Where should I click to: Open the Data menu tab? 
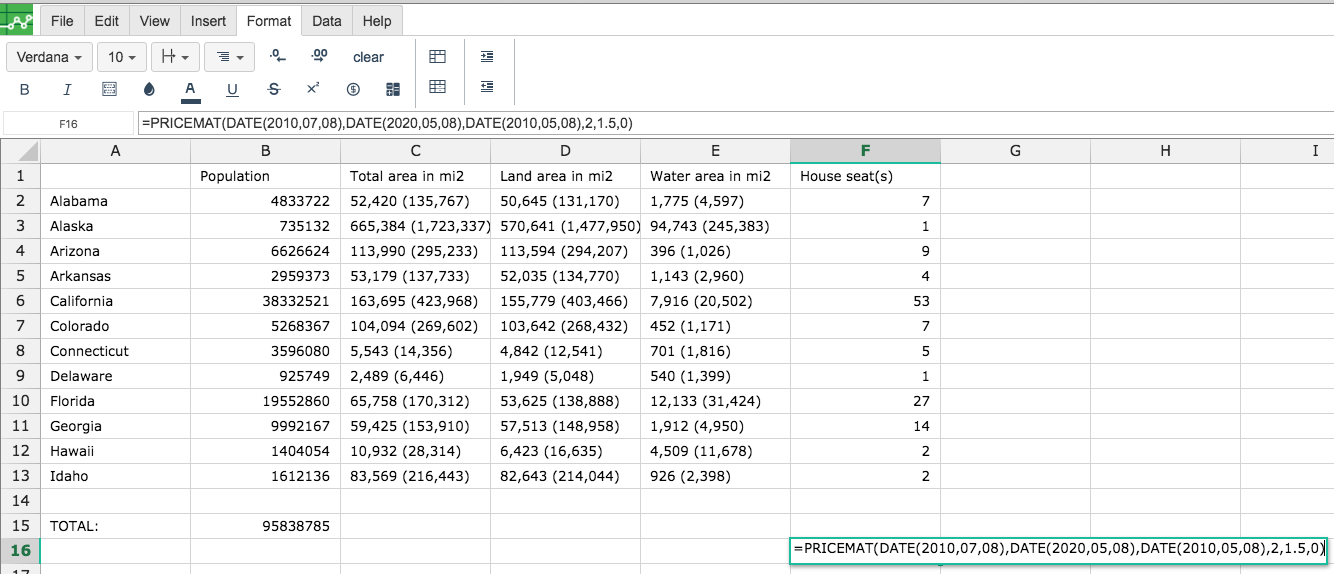[327, 21]
